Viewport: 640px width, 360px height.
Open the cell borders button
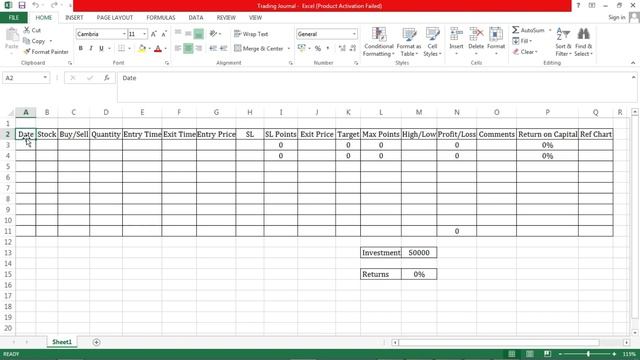[121, 49]
